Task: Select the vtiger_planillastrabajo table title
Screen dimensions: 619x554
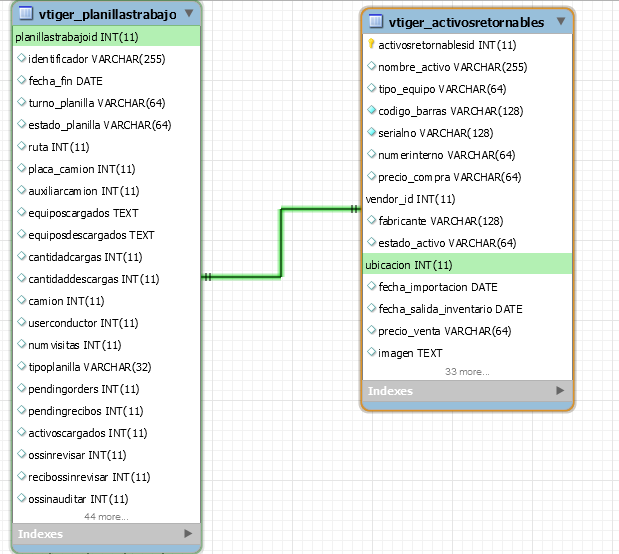Action: point(108,14)
